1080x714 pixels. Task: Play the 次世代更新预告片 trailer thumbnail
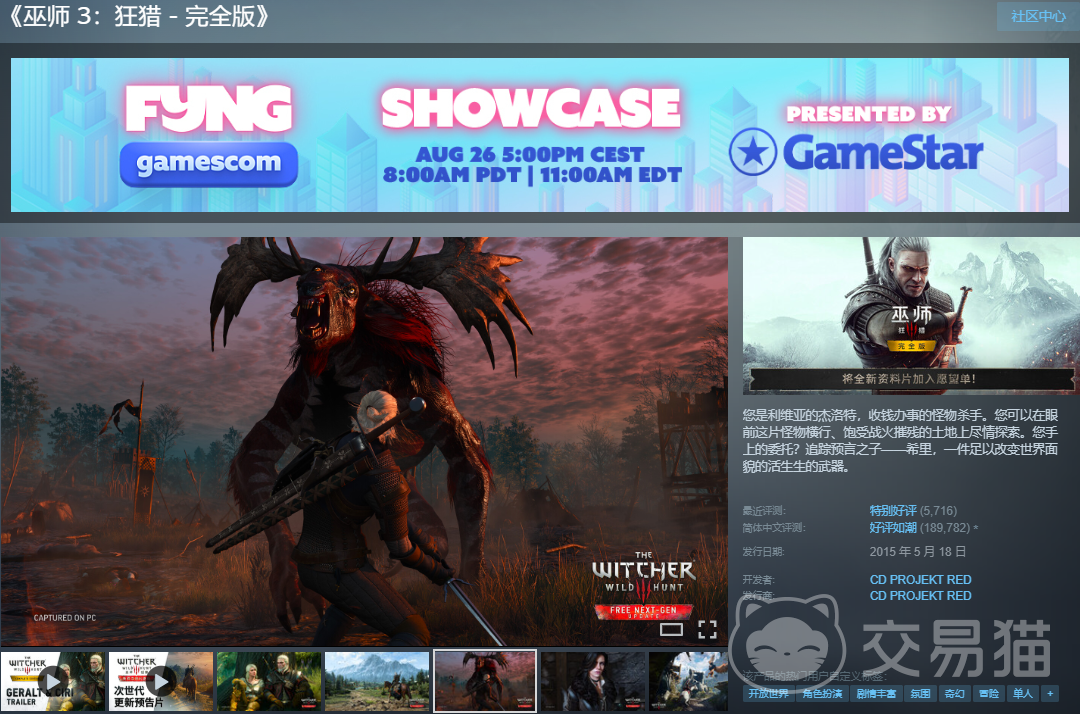[x=161, y=681]
